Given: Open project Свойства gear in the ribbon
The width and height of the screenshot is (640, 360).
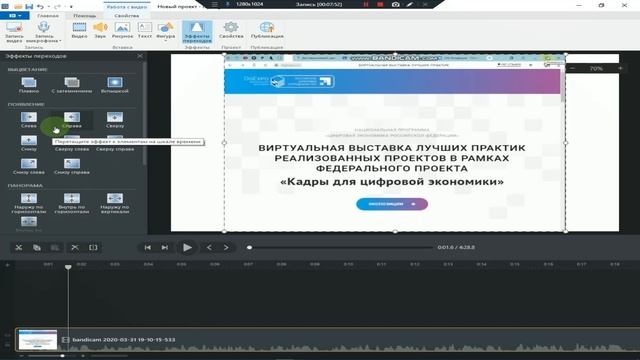Looking at the screenshot, I should pyautogui.click(x=231, y=31).
